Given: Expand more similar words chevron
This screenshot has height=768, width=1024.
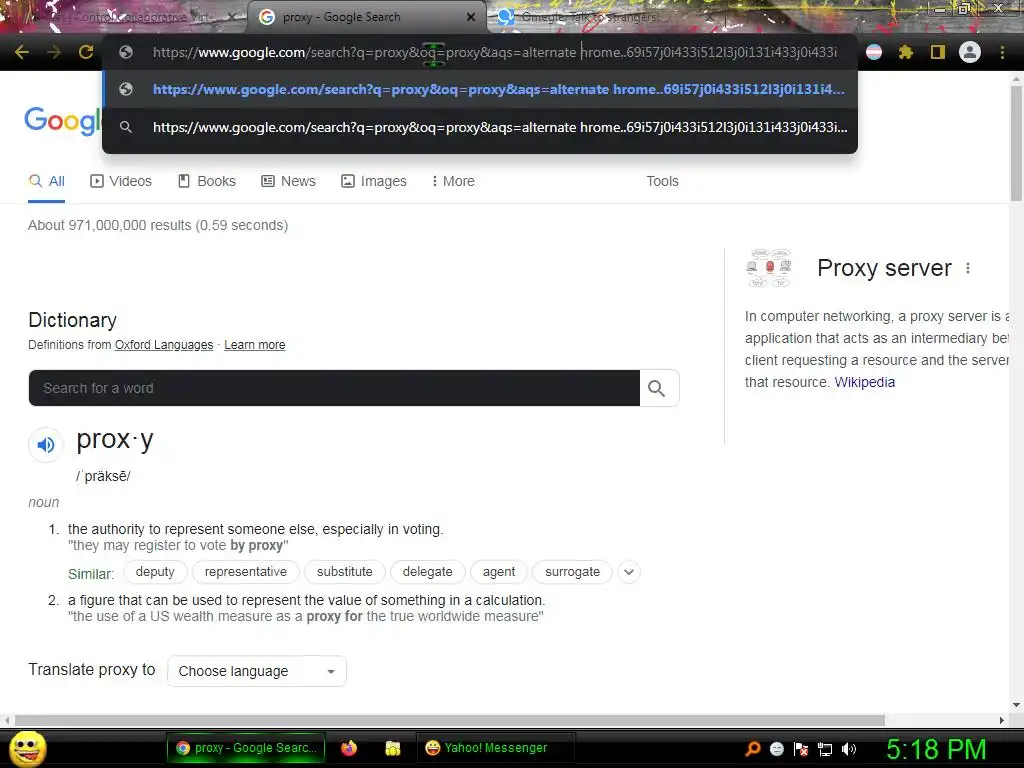Looking at the screenshot, I should click(x=628, y=572).
